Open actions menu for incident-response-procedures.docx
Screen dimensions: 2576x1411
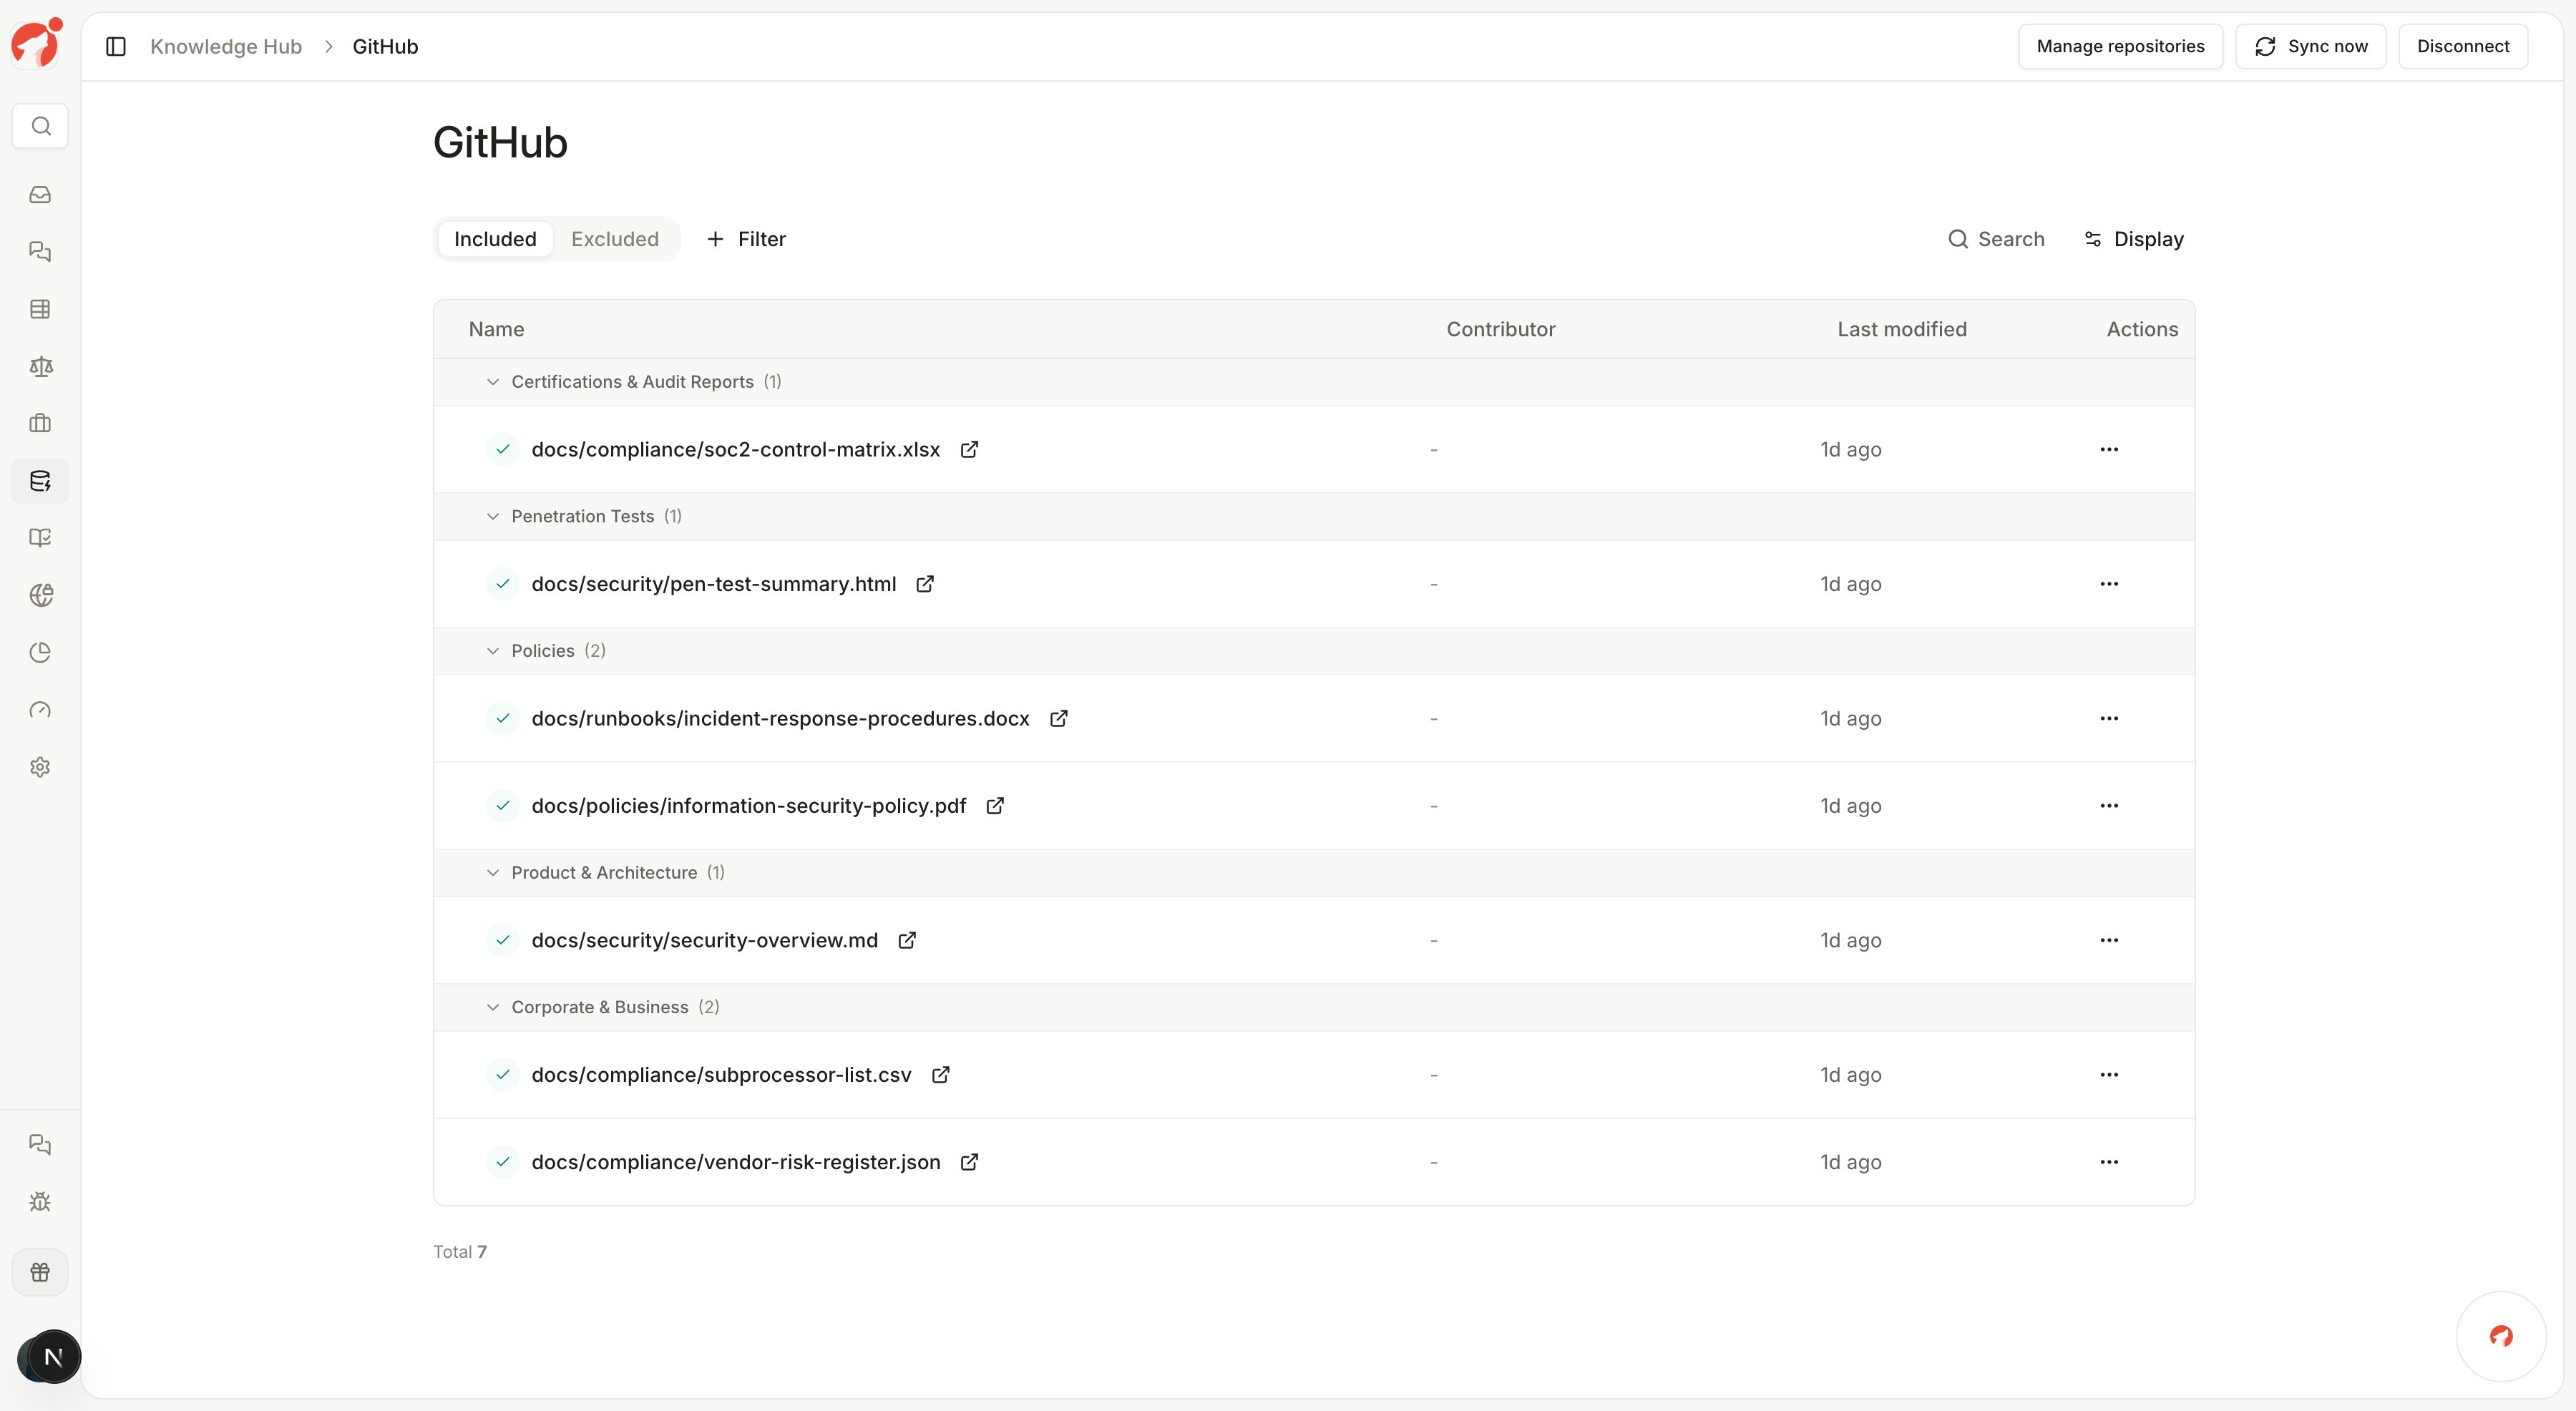click(x=2109, y=718)
